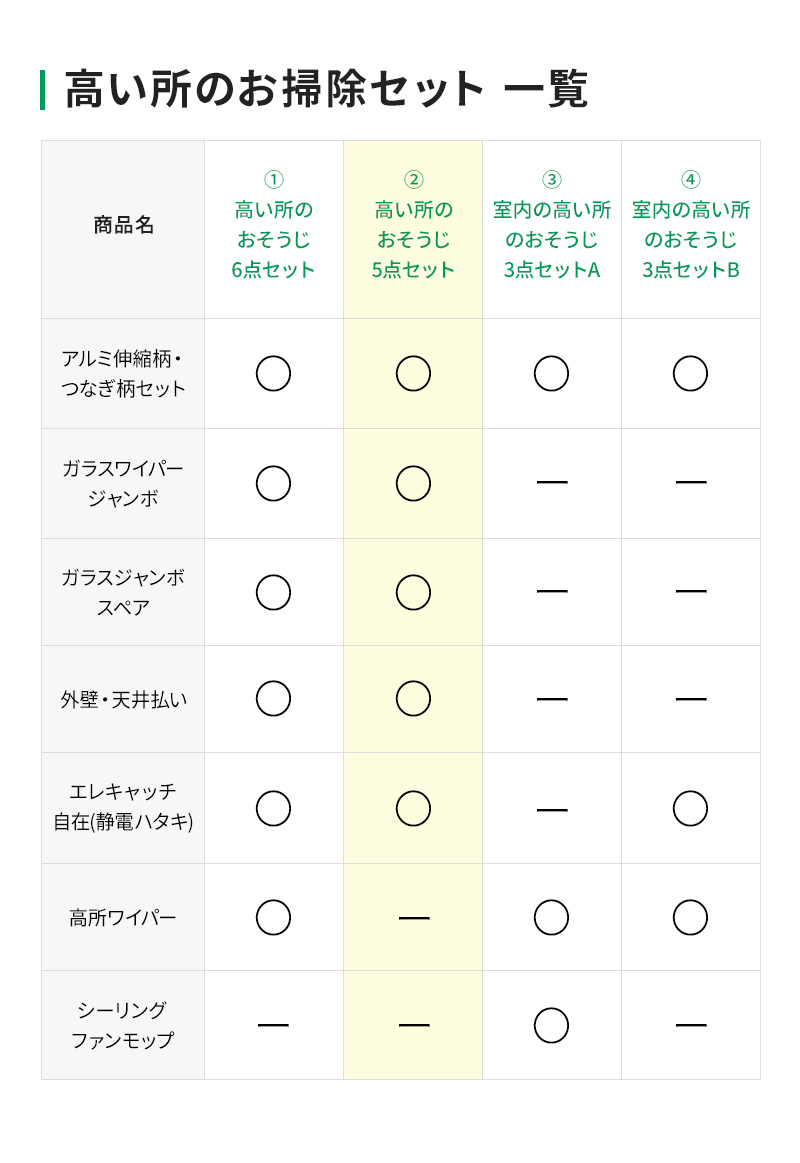Image resolution: width=800 pixels, height=1163 pixels.
Task: Click the dash for 3点セットA エレキャッチ自在 row
Action: click(x=551, y=809)
